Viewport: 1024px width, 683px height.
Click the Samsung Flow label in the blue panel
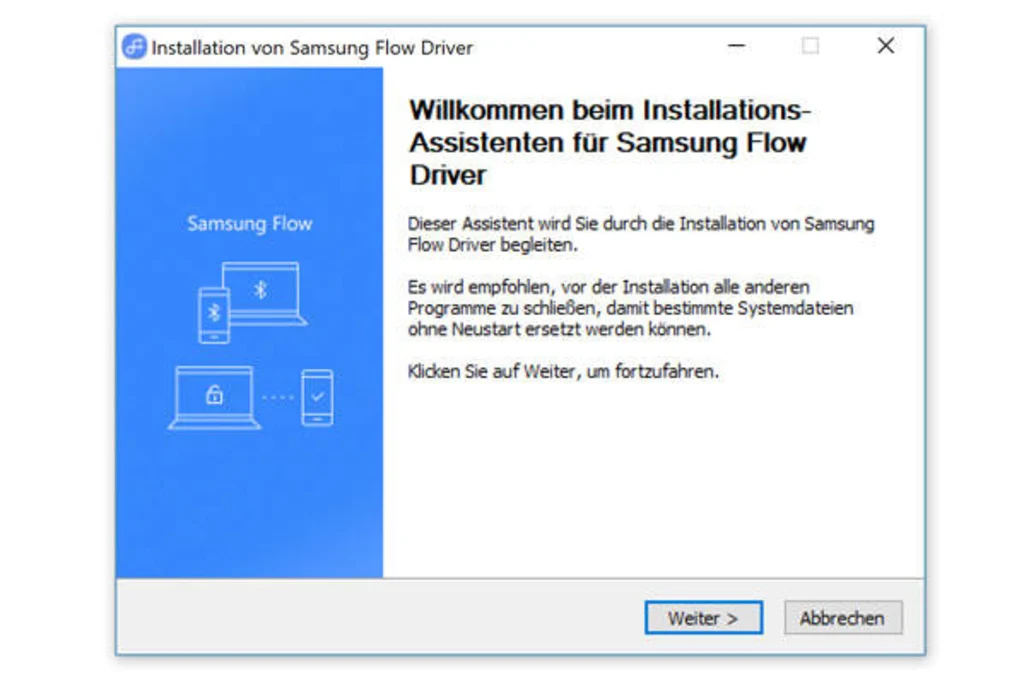[x=249, y=223]
